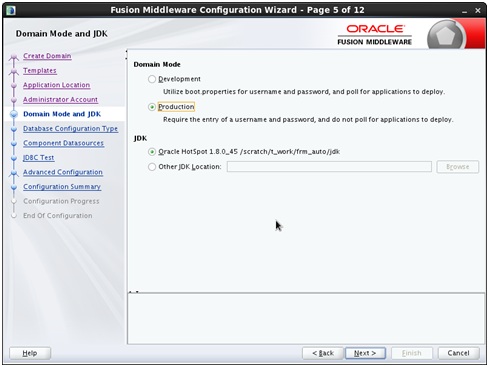Click the Templates step marker icon
489x367 pixels.
pyautogui.click(x=14, y=71)
